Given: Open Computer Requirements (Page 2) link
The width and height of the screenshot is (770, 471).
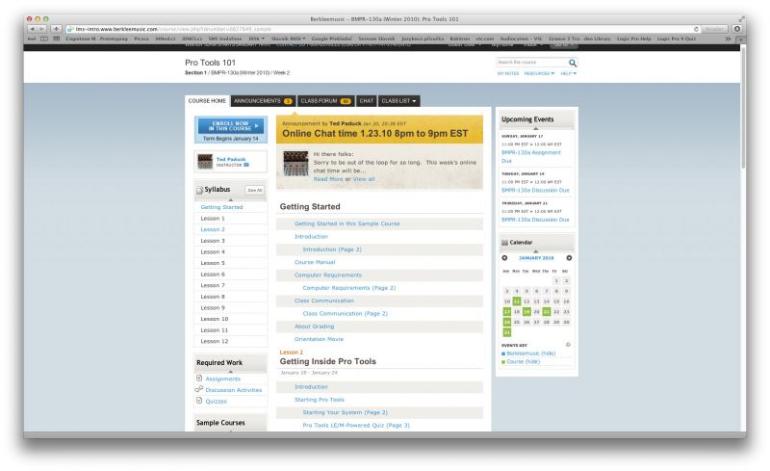Looking at the screenshot, I should coord(349,288).
